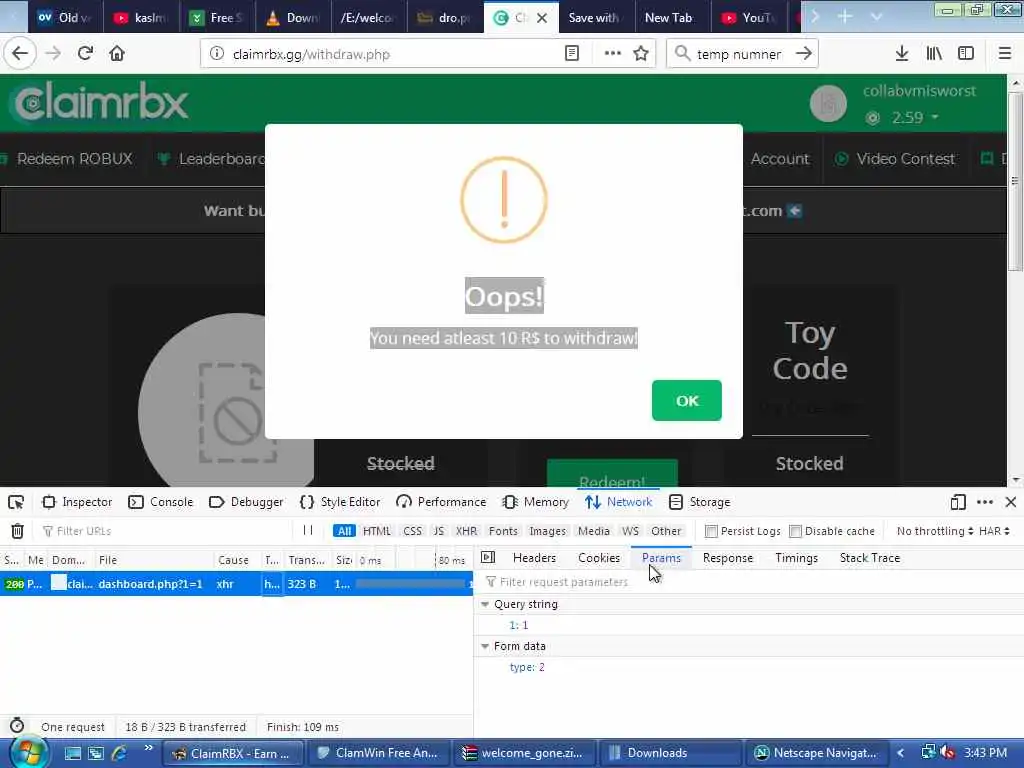Close the developer tools panel

(1011, 502)
